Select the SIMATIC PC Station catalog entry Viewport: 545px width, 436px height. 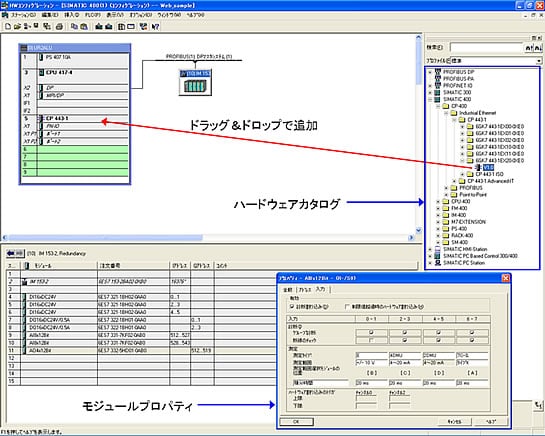[464, 263]
